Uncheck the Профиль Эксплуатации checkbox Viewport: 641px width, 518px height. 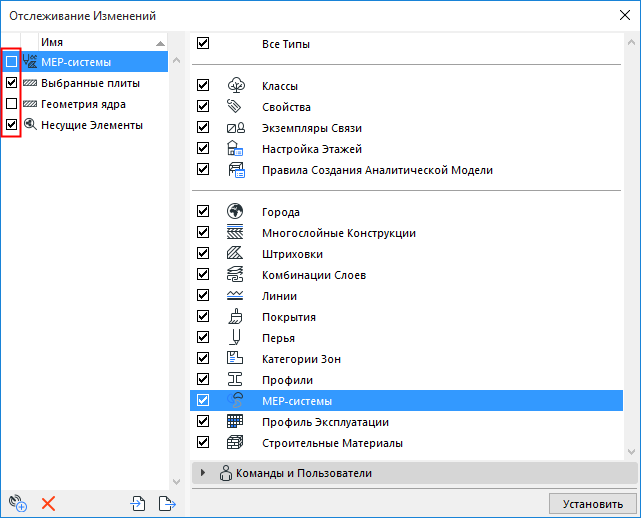pyautogui.click(x=203, y=421)
